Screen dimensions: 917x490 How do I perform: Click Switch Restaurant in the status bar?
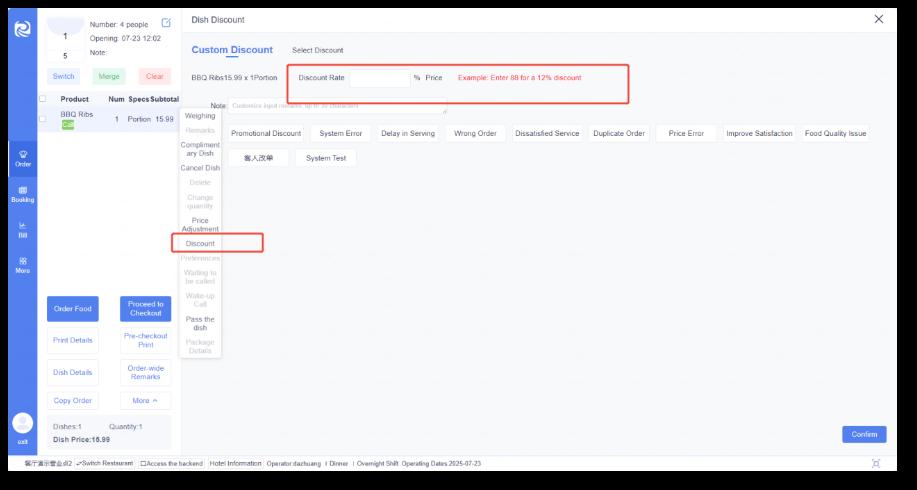pyautogui.click(x=105, y=464)
